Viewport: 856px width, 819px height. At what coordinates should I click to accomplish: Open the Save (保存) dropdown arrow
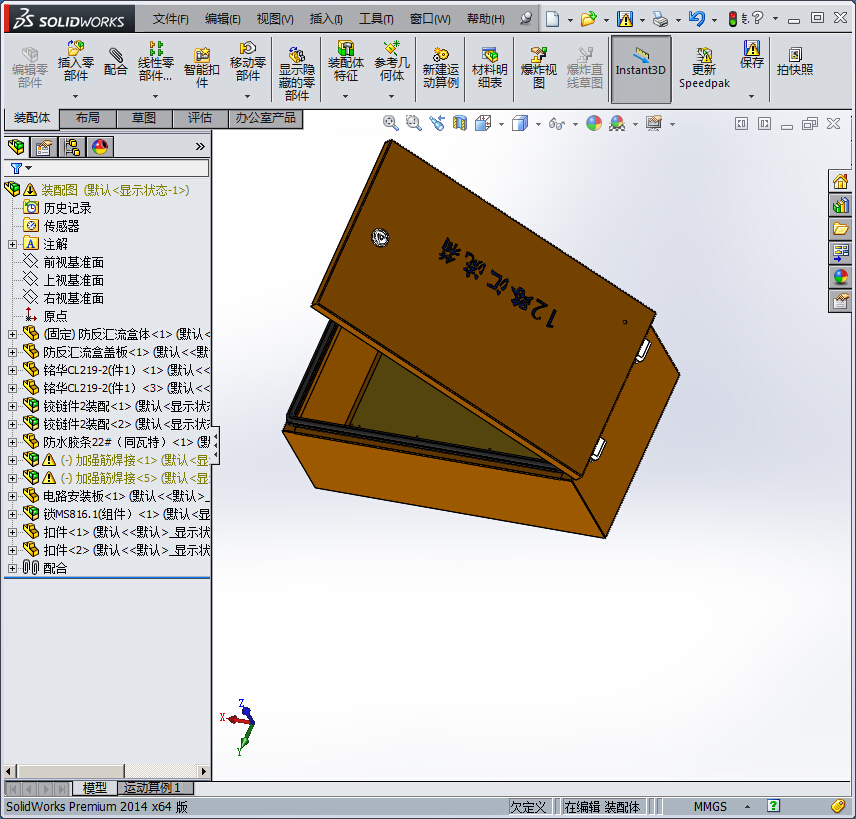click(751, 96)
